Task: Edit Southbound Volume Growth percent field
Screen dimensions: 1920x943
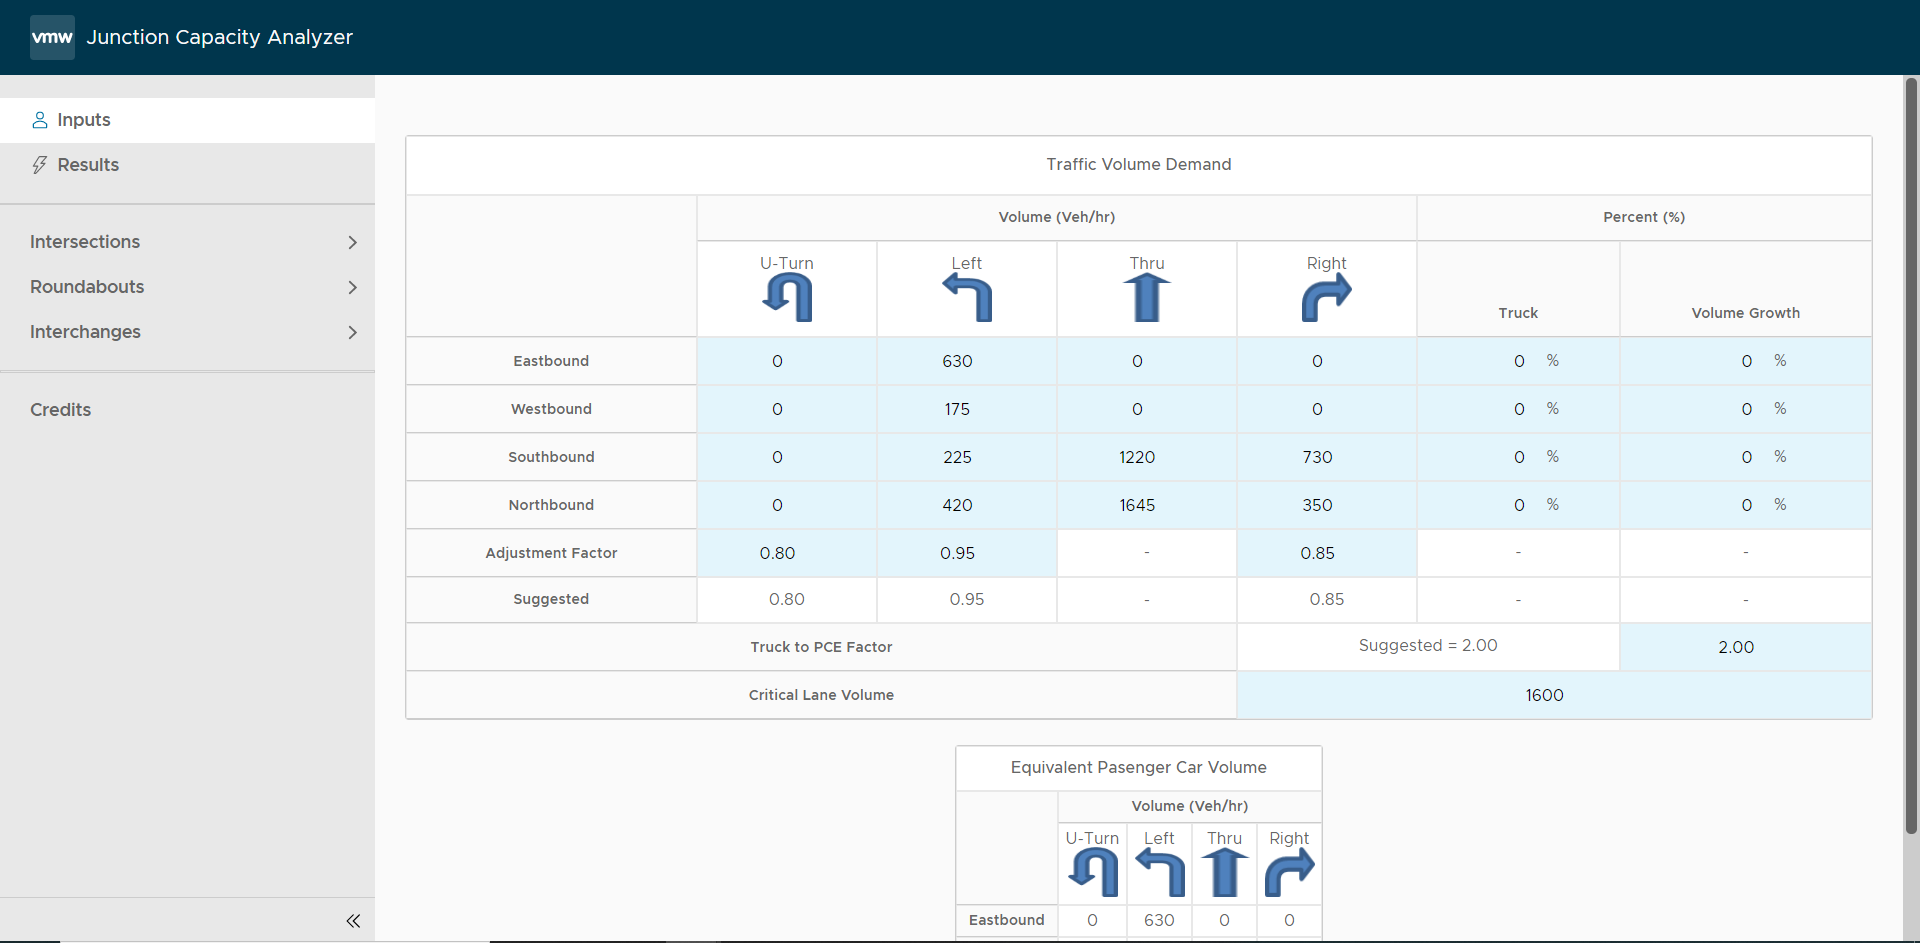Action: (x=1746, y=457)
